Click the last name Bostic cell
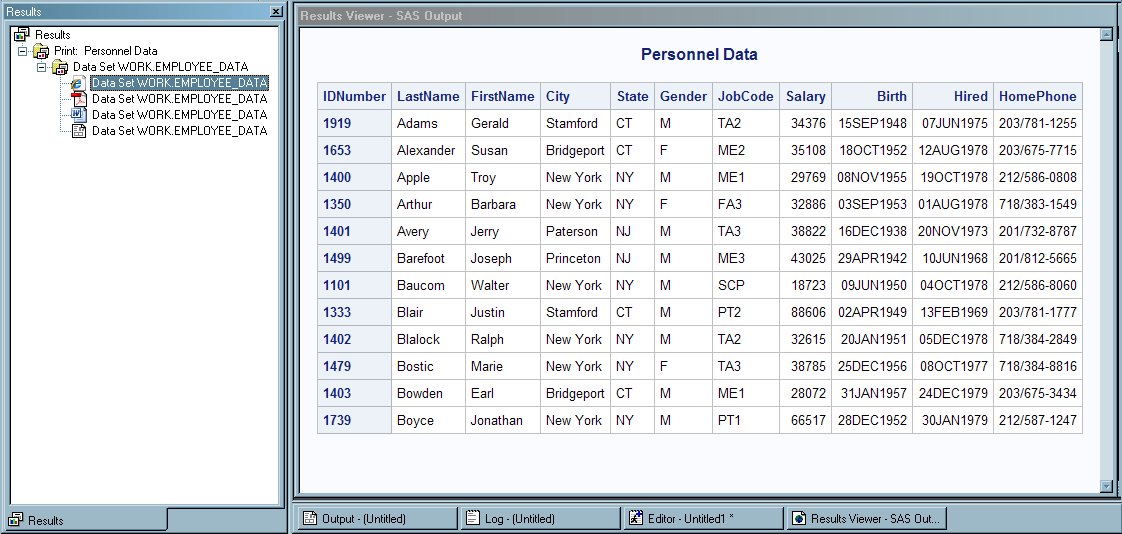1122x534 pixels. (x=428, y=366)
